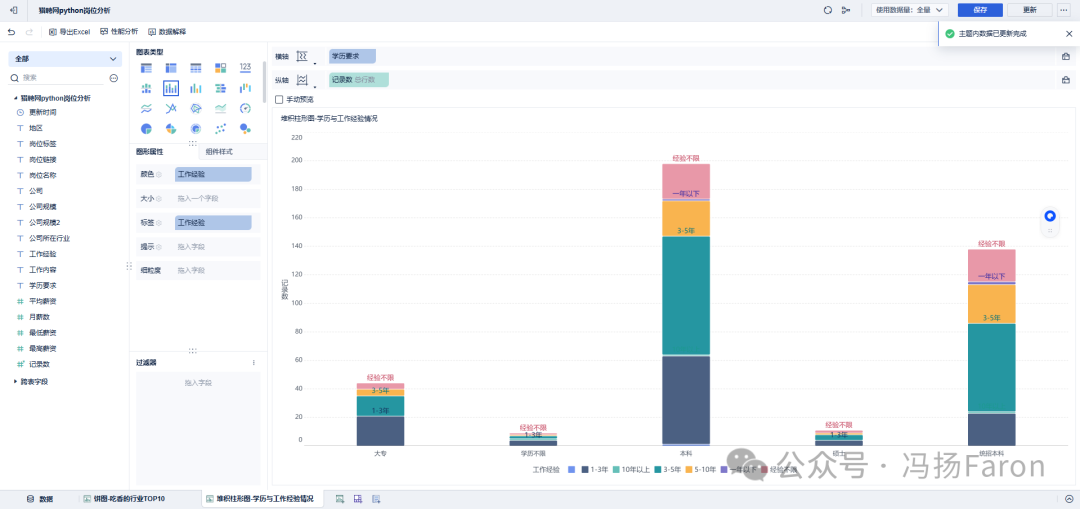Close the 主题内数据已更新完成 notification
Viewport: 1080px width, 509px height.
coord(1068,33)
